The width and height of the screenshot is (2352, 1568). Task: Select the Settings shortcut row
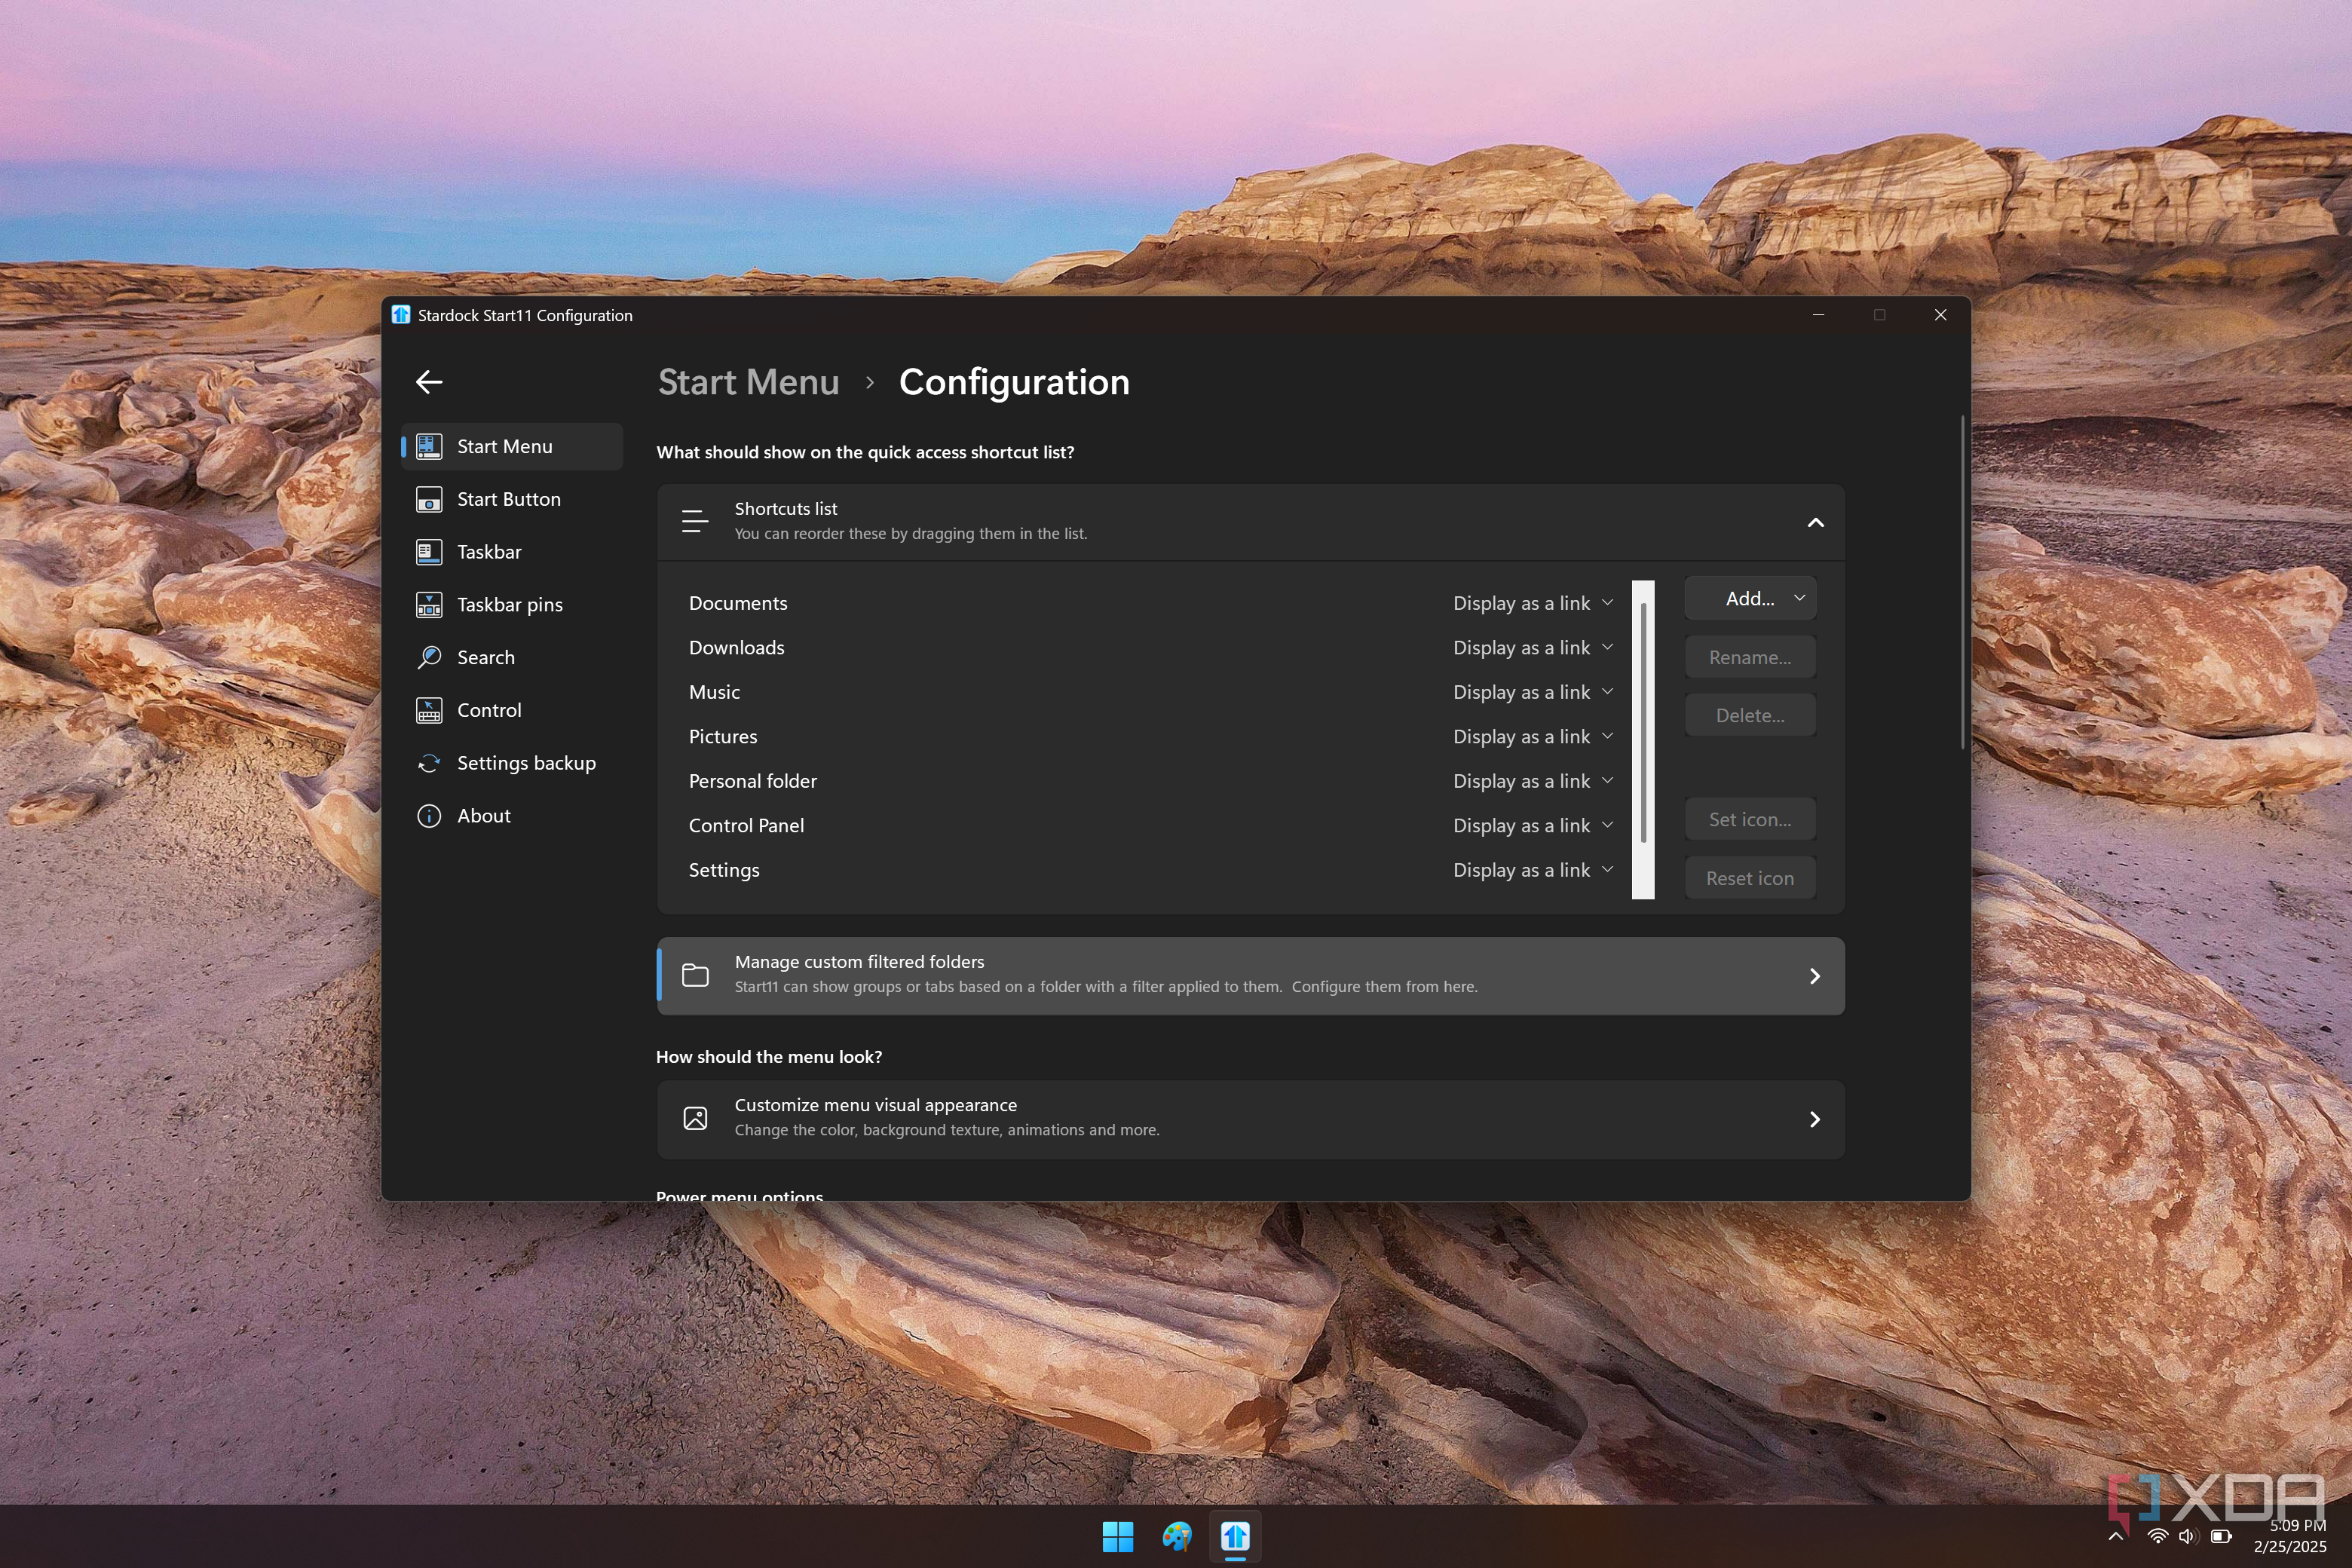point(1150,870)
